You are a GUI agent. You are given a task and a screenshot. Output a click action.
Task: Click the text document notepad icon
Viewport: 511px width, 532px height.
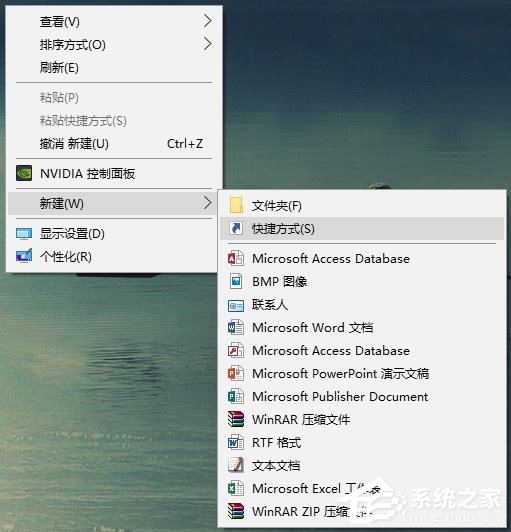click(236, 465)
